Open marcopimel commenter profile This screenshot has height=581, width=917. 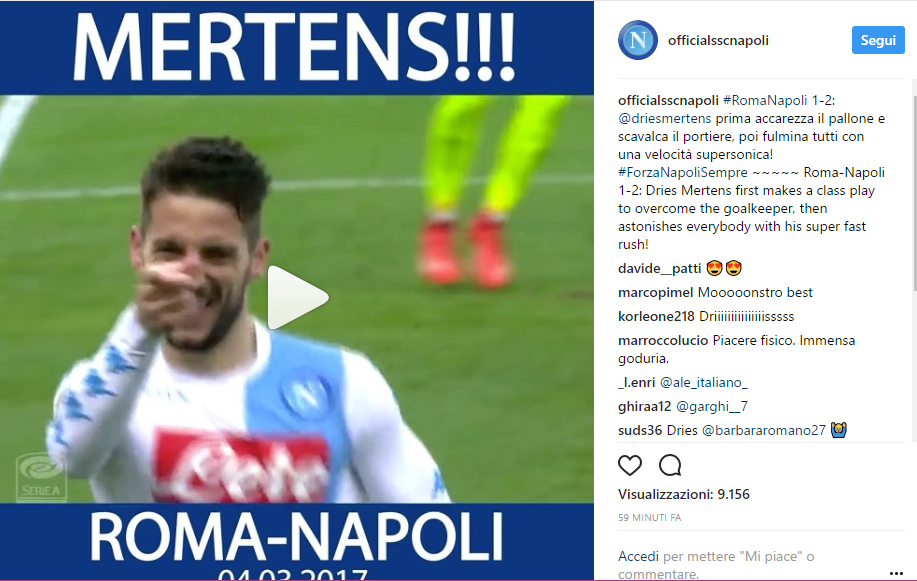656,293
